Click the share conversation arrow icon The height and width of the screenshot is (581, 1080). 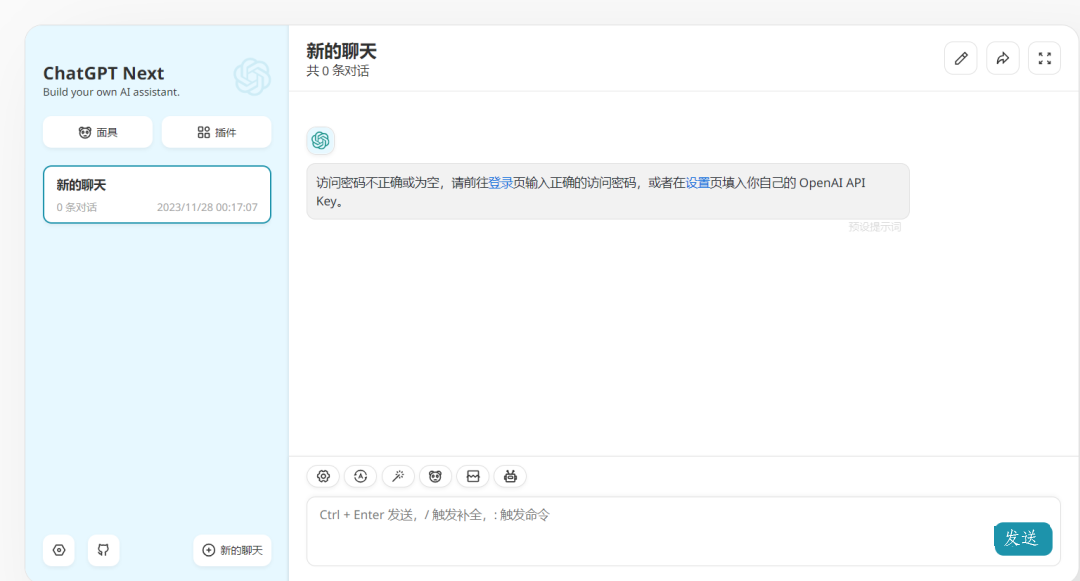1003,59
